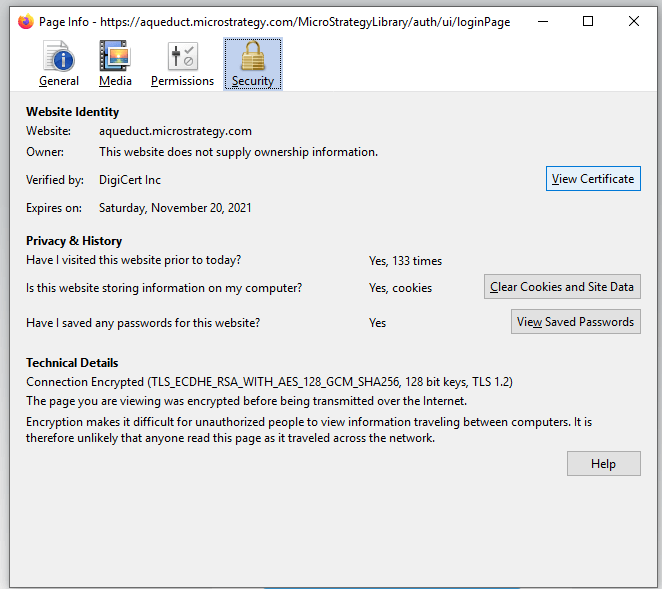Click the 'Yes, cookies' storage value
This screenshot has height=600, width=664.
point(400,288)
